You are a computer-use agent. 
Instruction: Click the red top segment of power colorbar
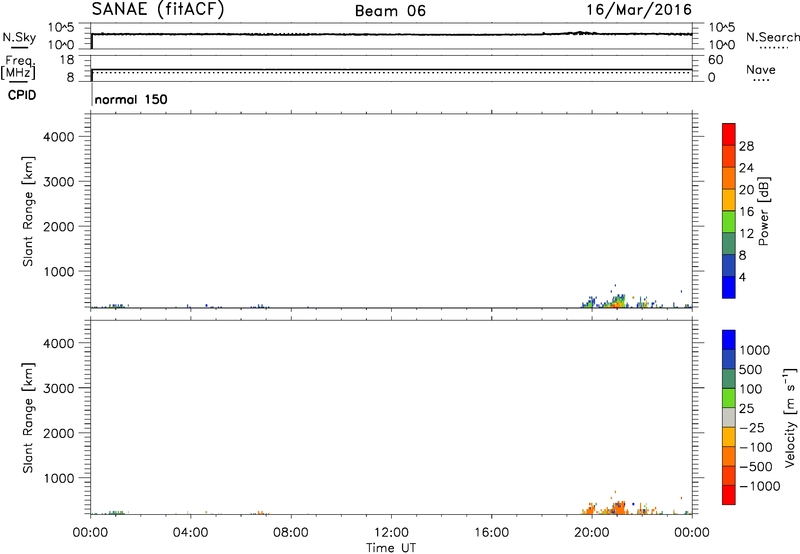pos(729,134)
